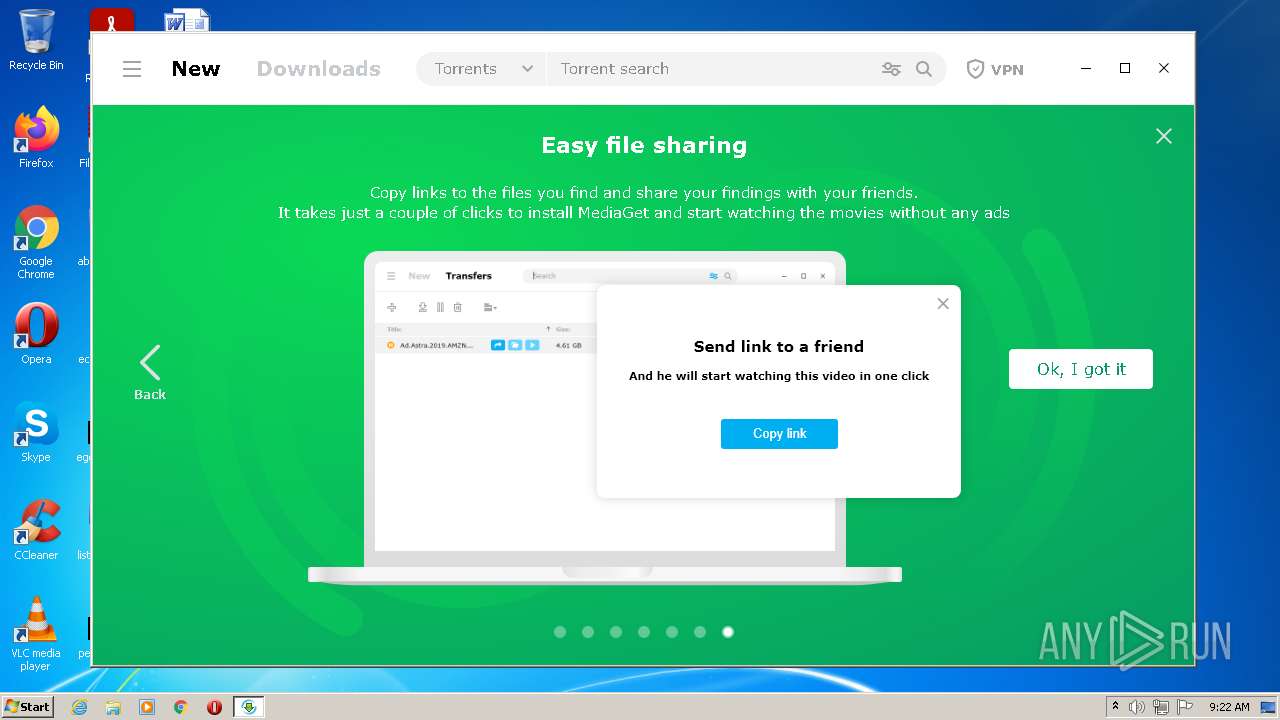
Task: Select MediaGet taskbar button
Action: coord(249,707)
